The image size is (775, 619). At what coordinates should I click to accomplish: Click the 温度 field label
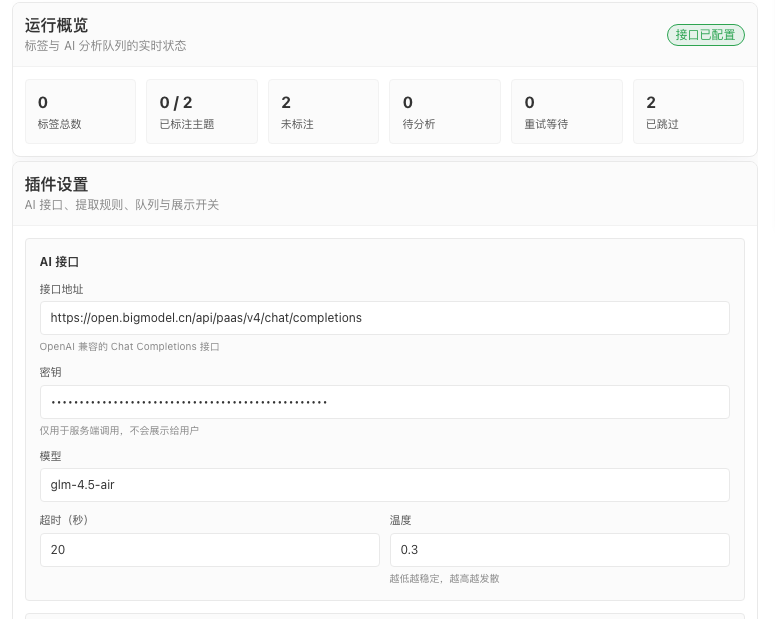pos(400,520)
